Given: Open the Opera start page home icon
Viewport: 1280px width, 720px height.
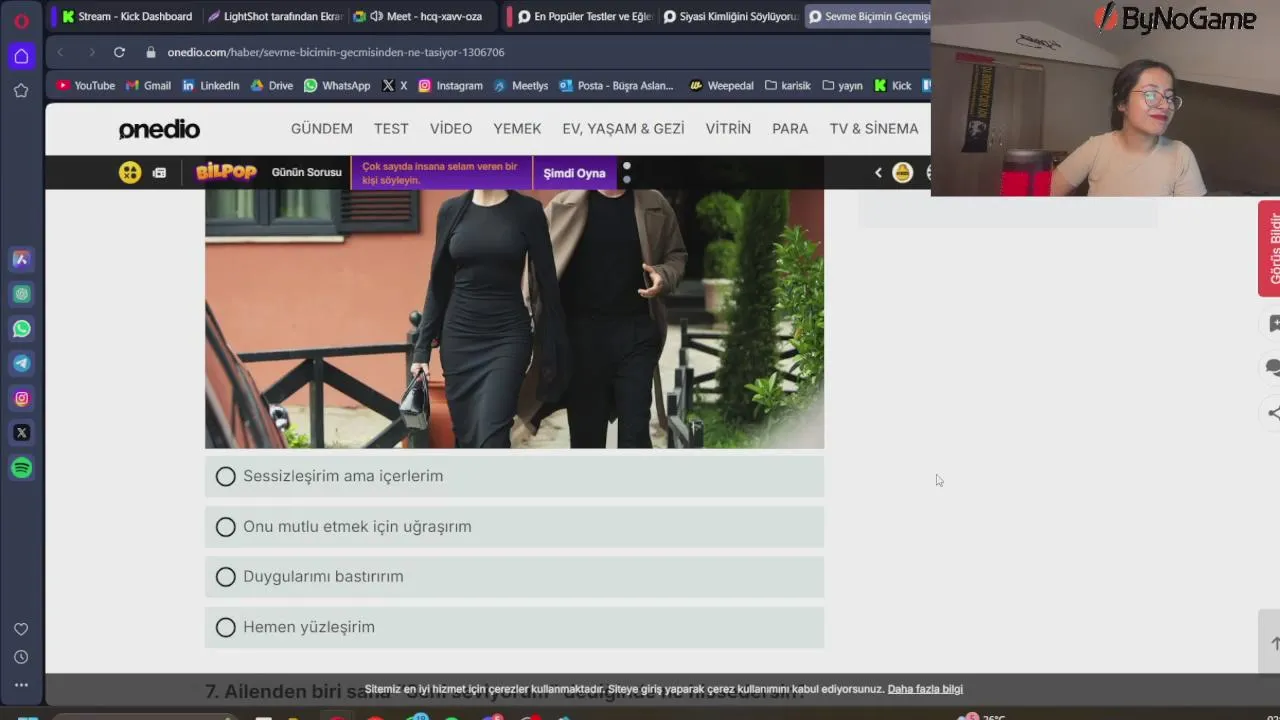Looking at the screenshot, I should coord(21,56).
